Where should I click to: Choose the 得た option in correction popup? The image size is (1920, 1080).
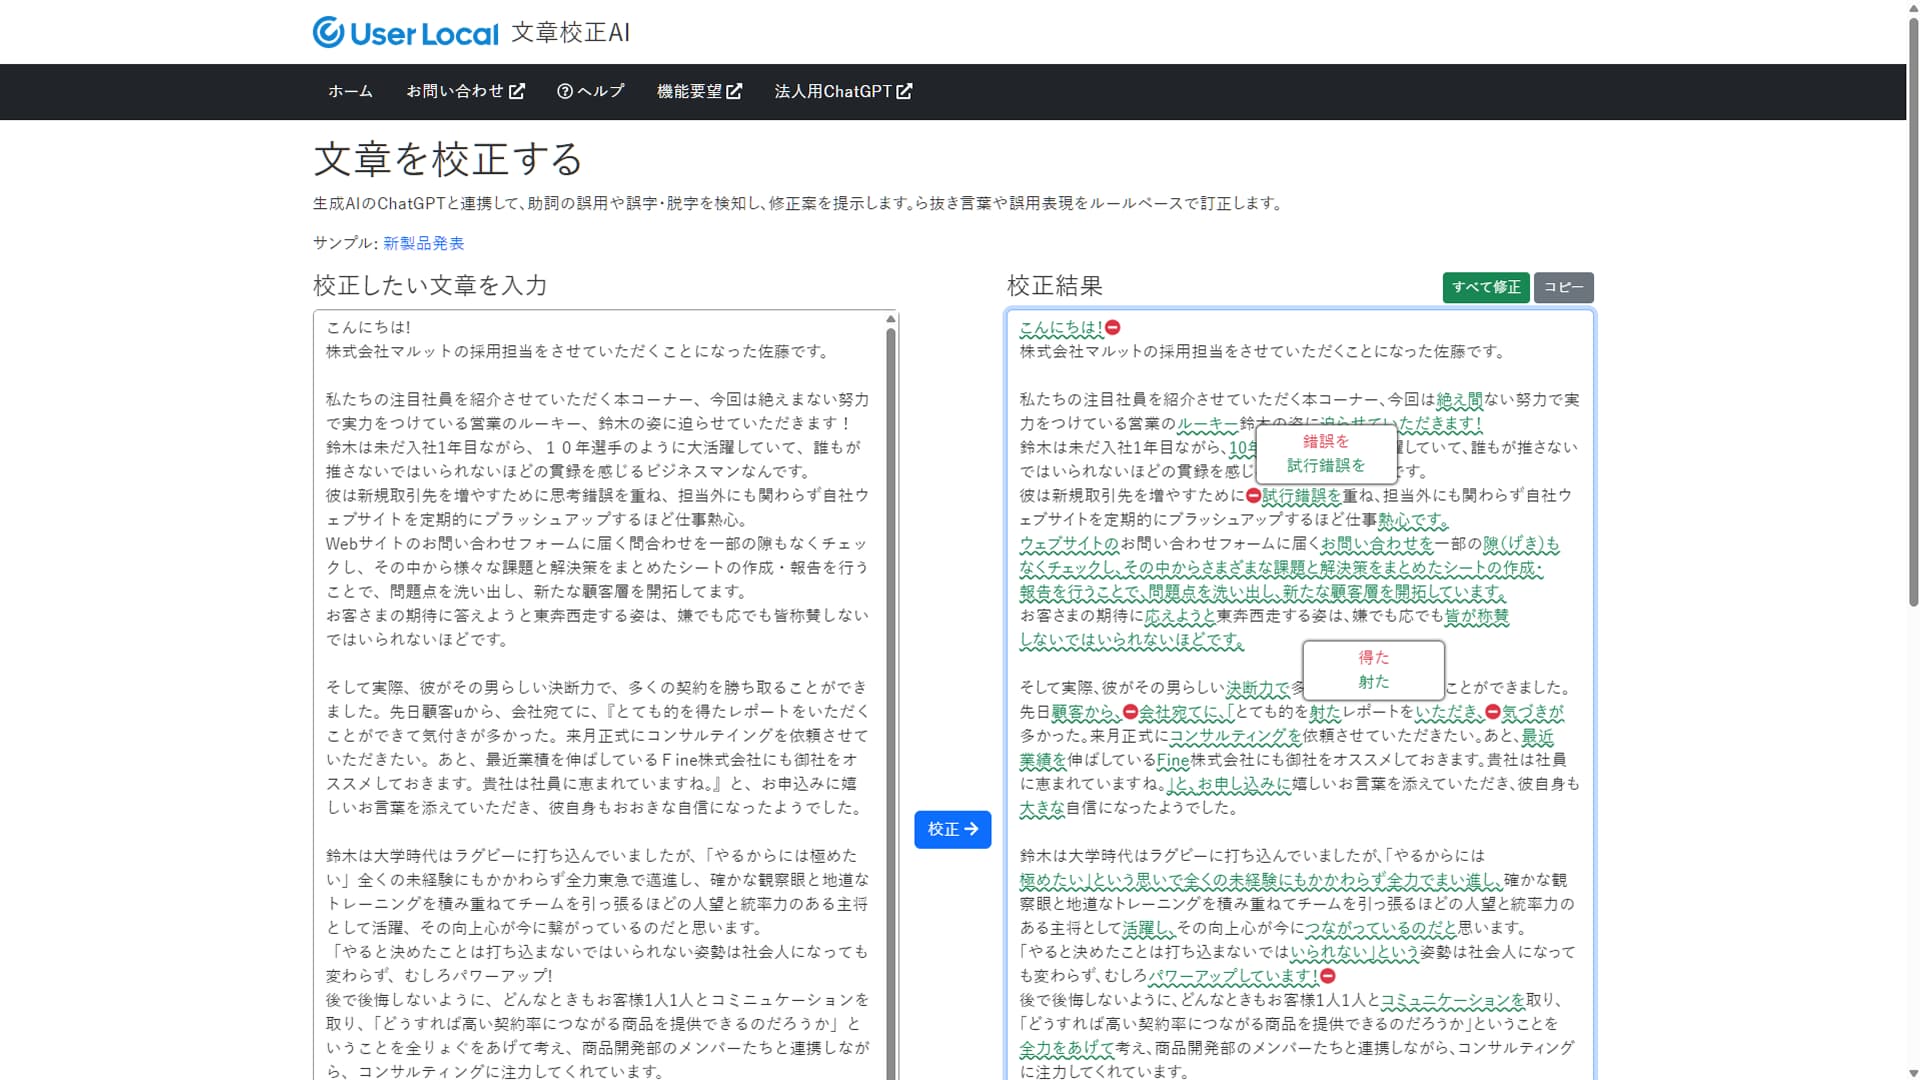point(1373,657)
